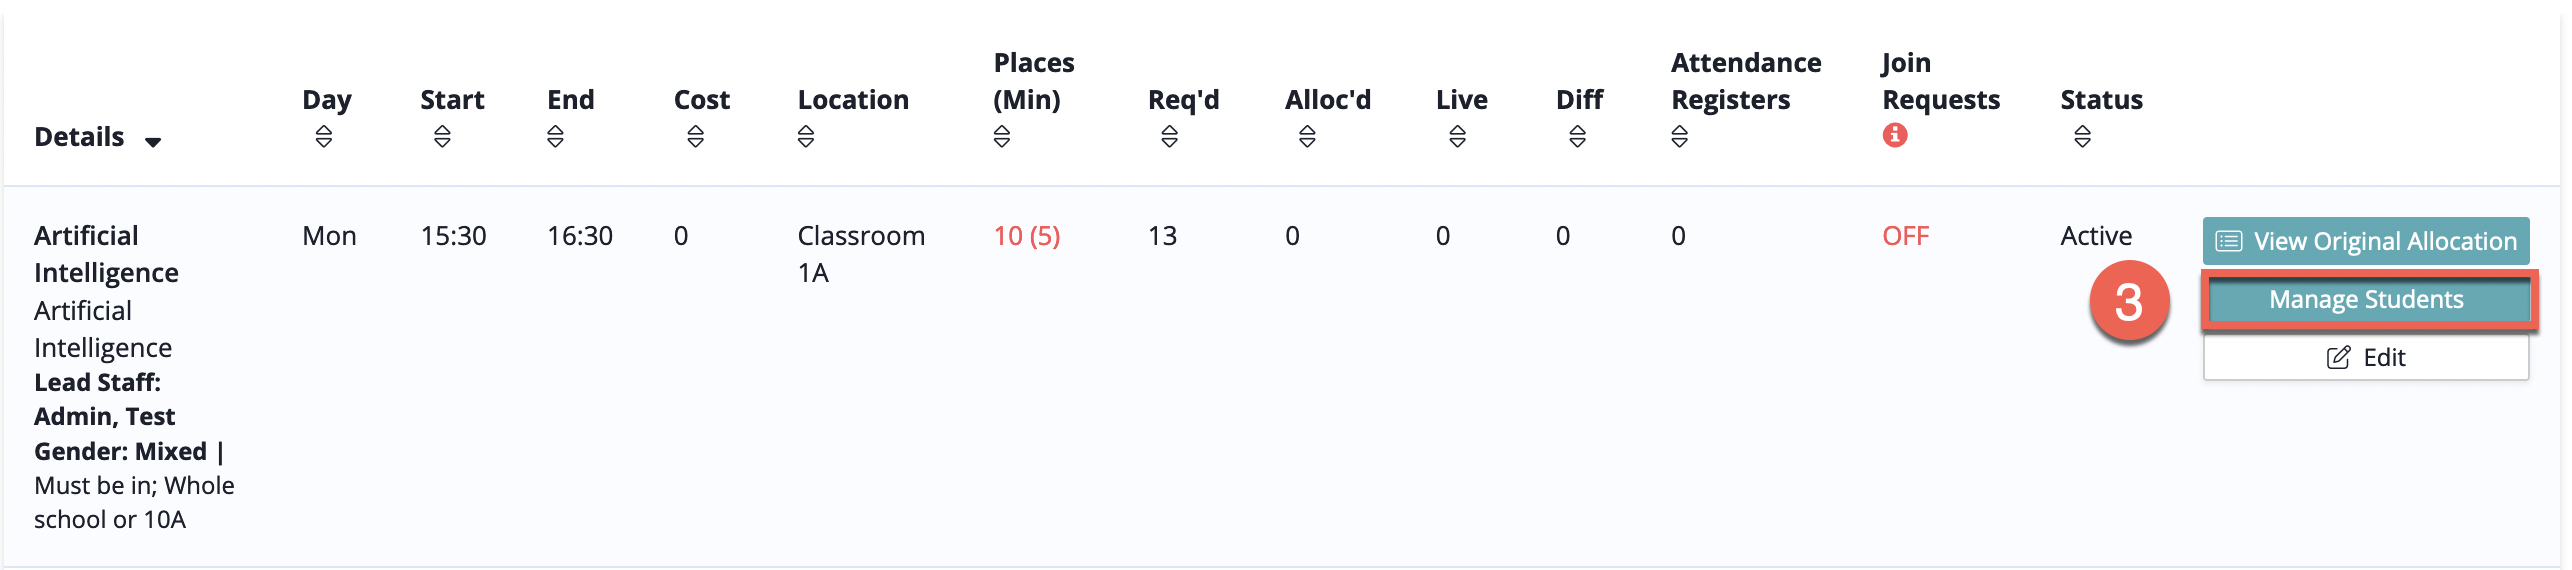Click sort icon under Cost column

pyautogui.click(x=695, y=137)
